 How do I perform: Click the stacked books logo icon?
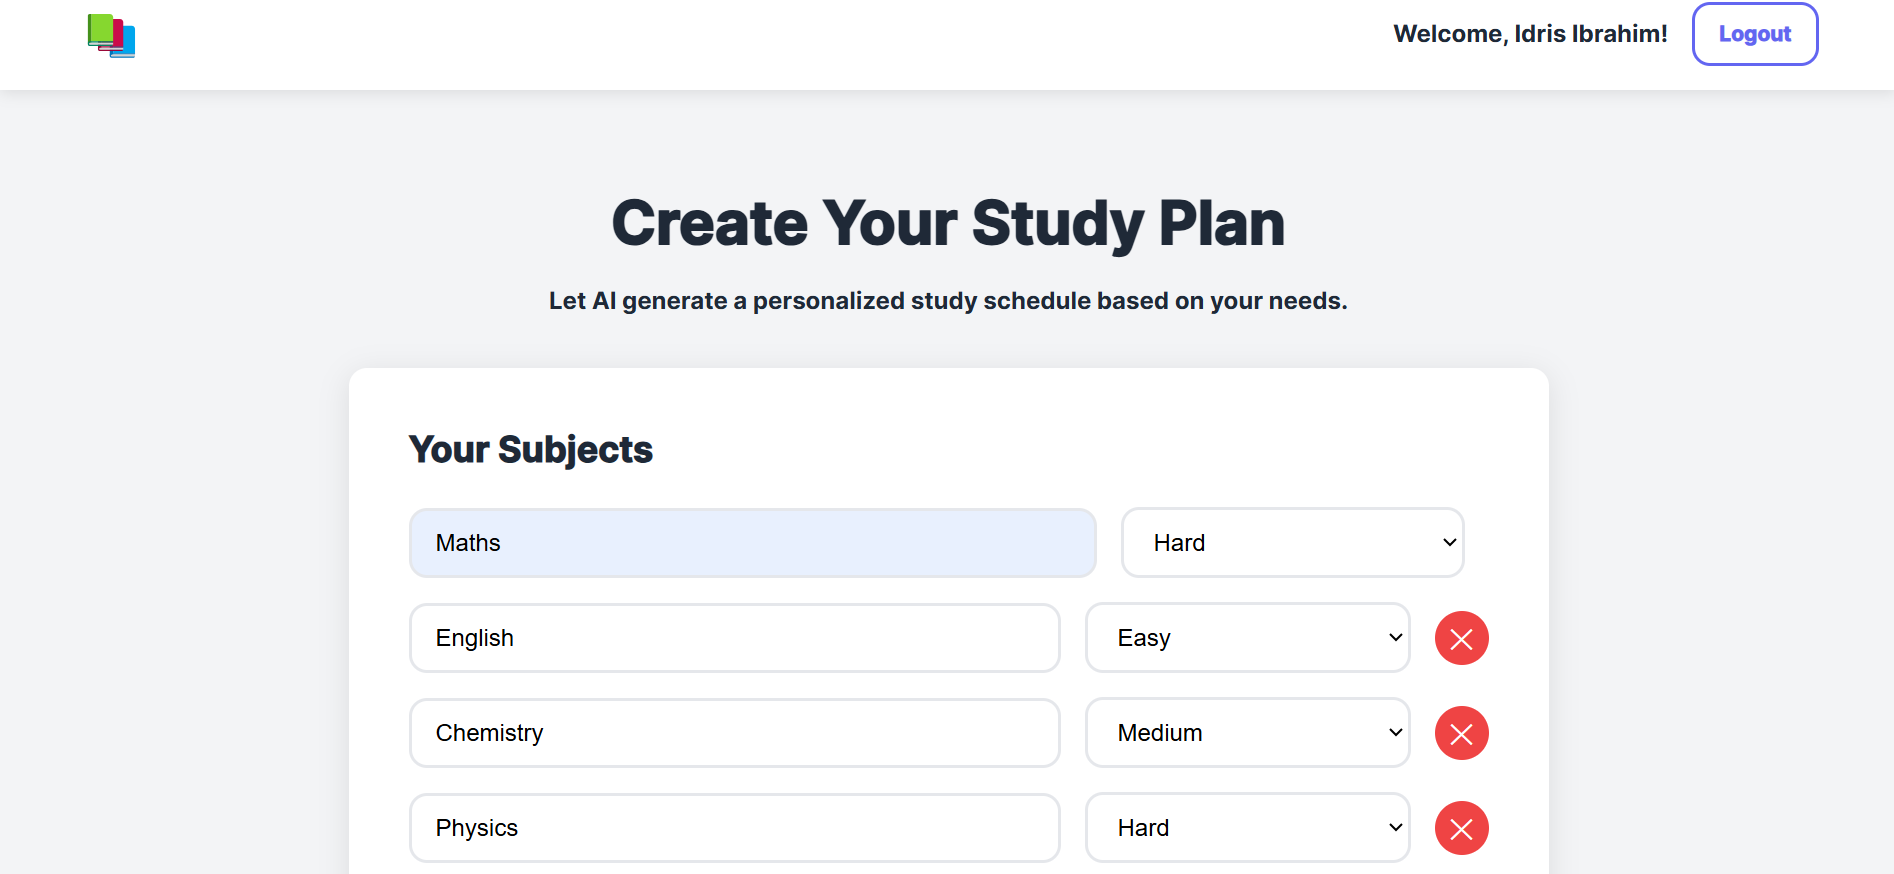(x=111, y=35)
